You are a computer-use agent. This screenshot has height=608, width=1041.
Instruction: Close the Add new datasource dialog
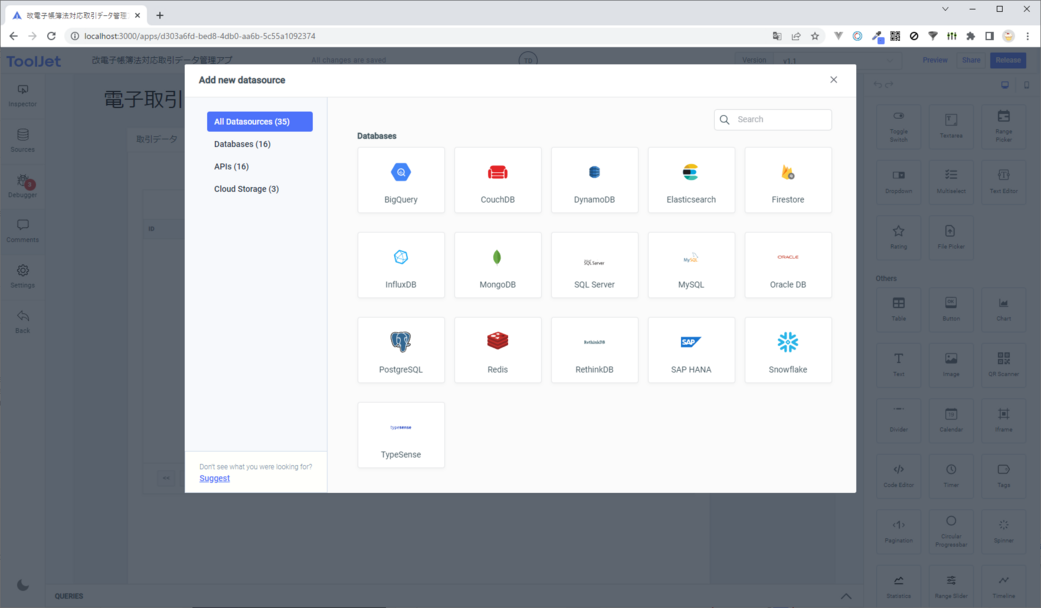click(834, 80)
